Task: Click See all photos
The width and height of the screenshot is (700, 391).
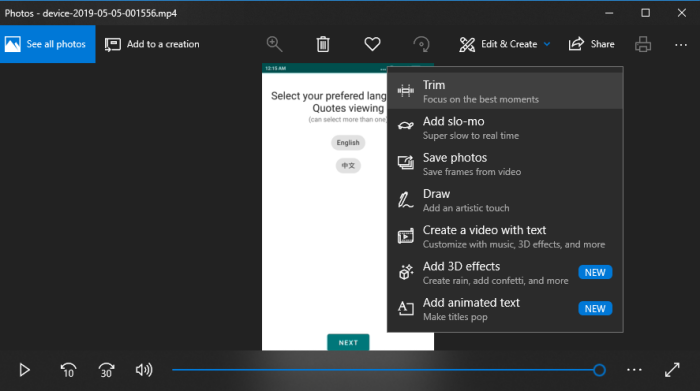Action: pos(48,44)
